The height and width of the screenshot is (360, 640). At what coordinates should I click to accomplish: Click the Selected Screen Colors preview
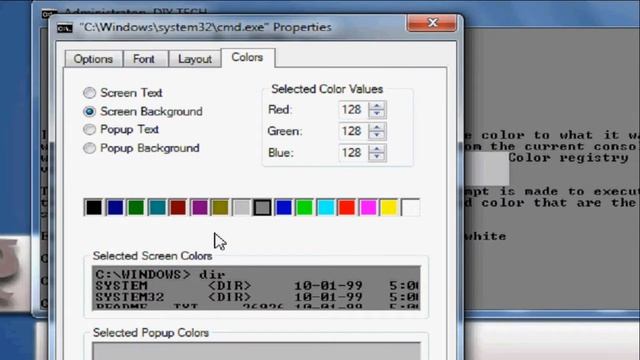[x=256, y=288]
